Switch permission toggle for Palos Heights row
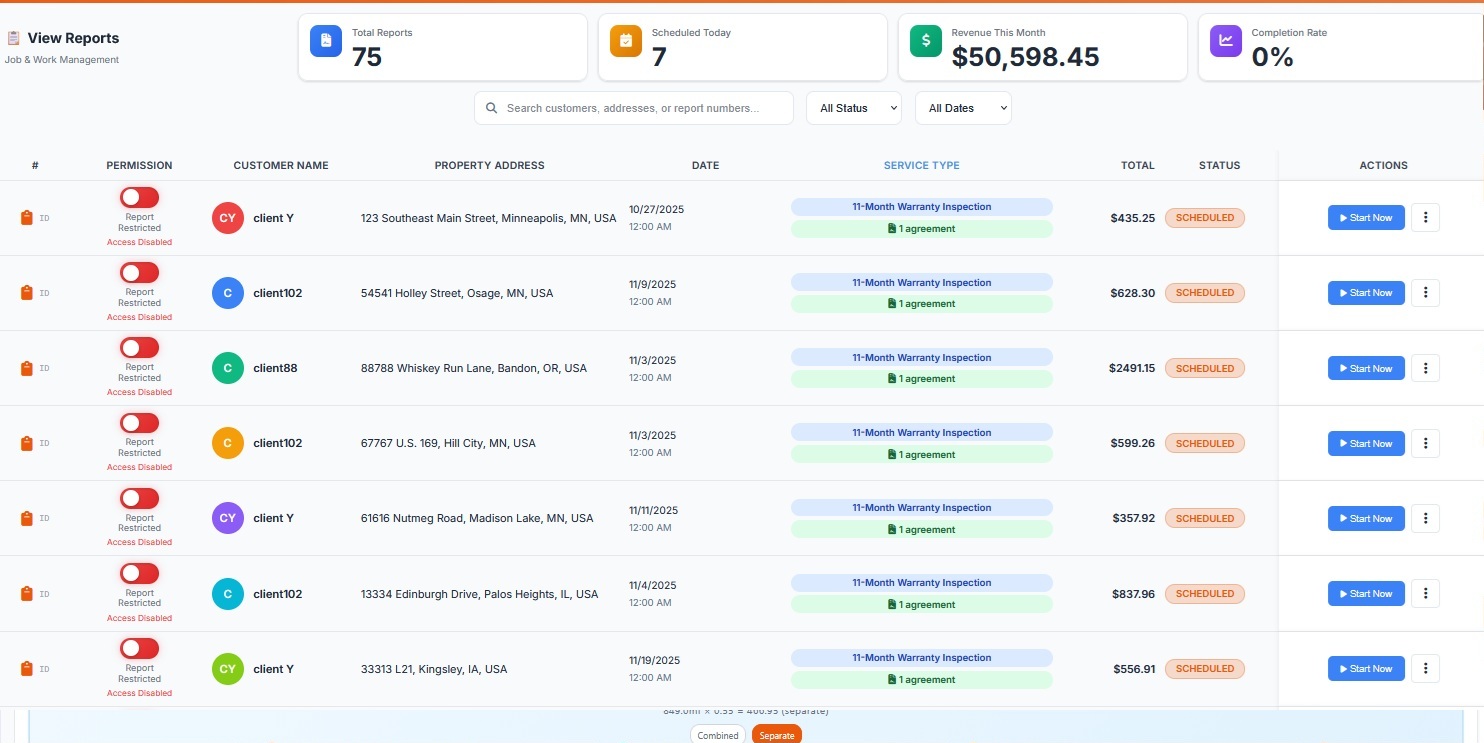This screenshot has width=1484, height=743. pyautogui.click(x=139, y=573)
